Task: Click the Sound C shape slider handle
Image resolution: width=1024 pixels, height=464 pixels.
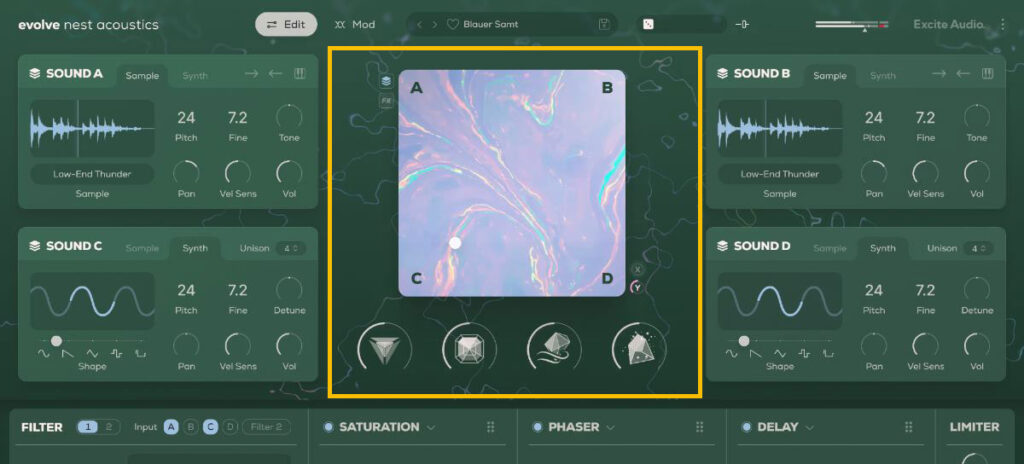Action: coord(57,340)
